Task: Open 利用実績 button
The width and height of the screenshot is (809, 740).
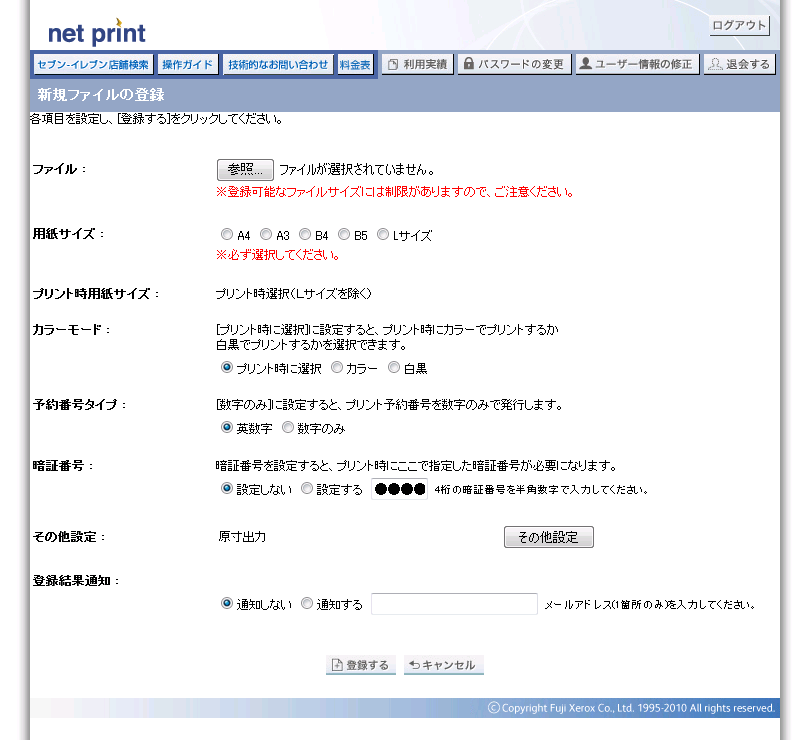Action: tap(417, 65)
